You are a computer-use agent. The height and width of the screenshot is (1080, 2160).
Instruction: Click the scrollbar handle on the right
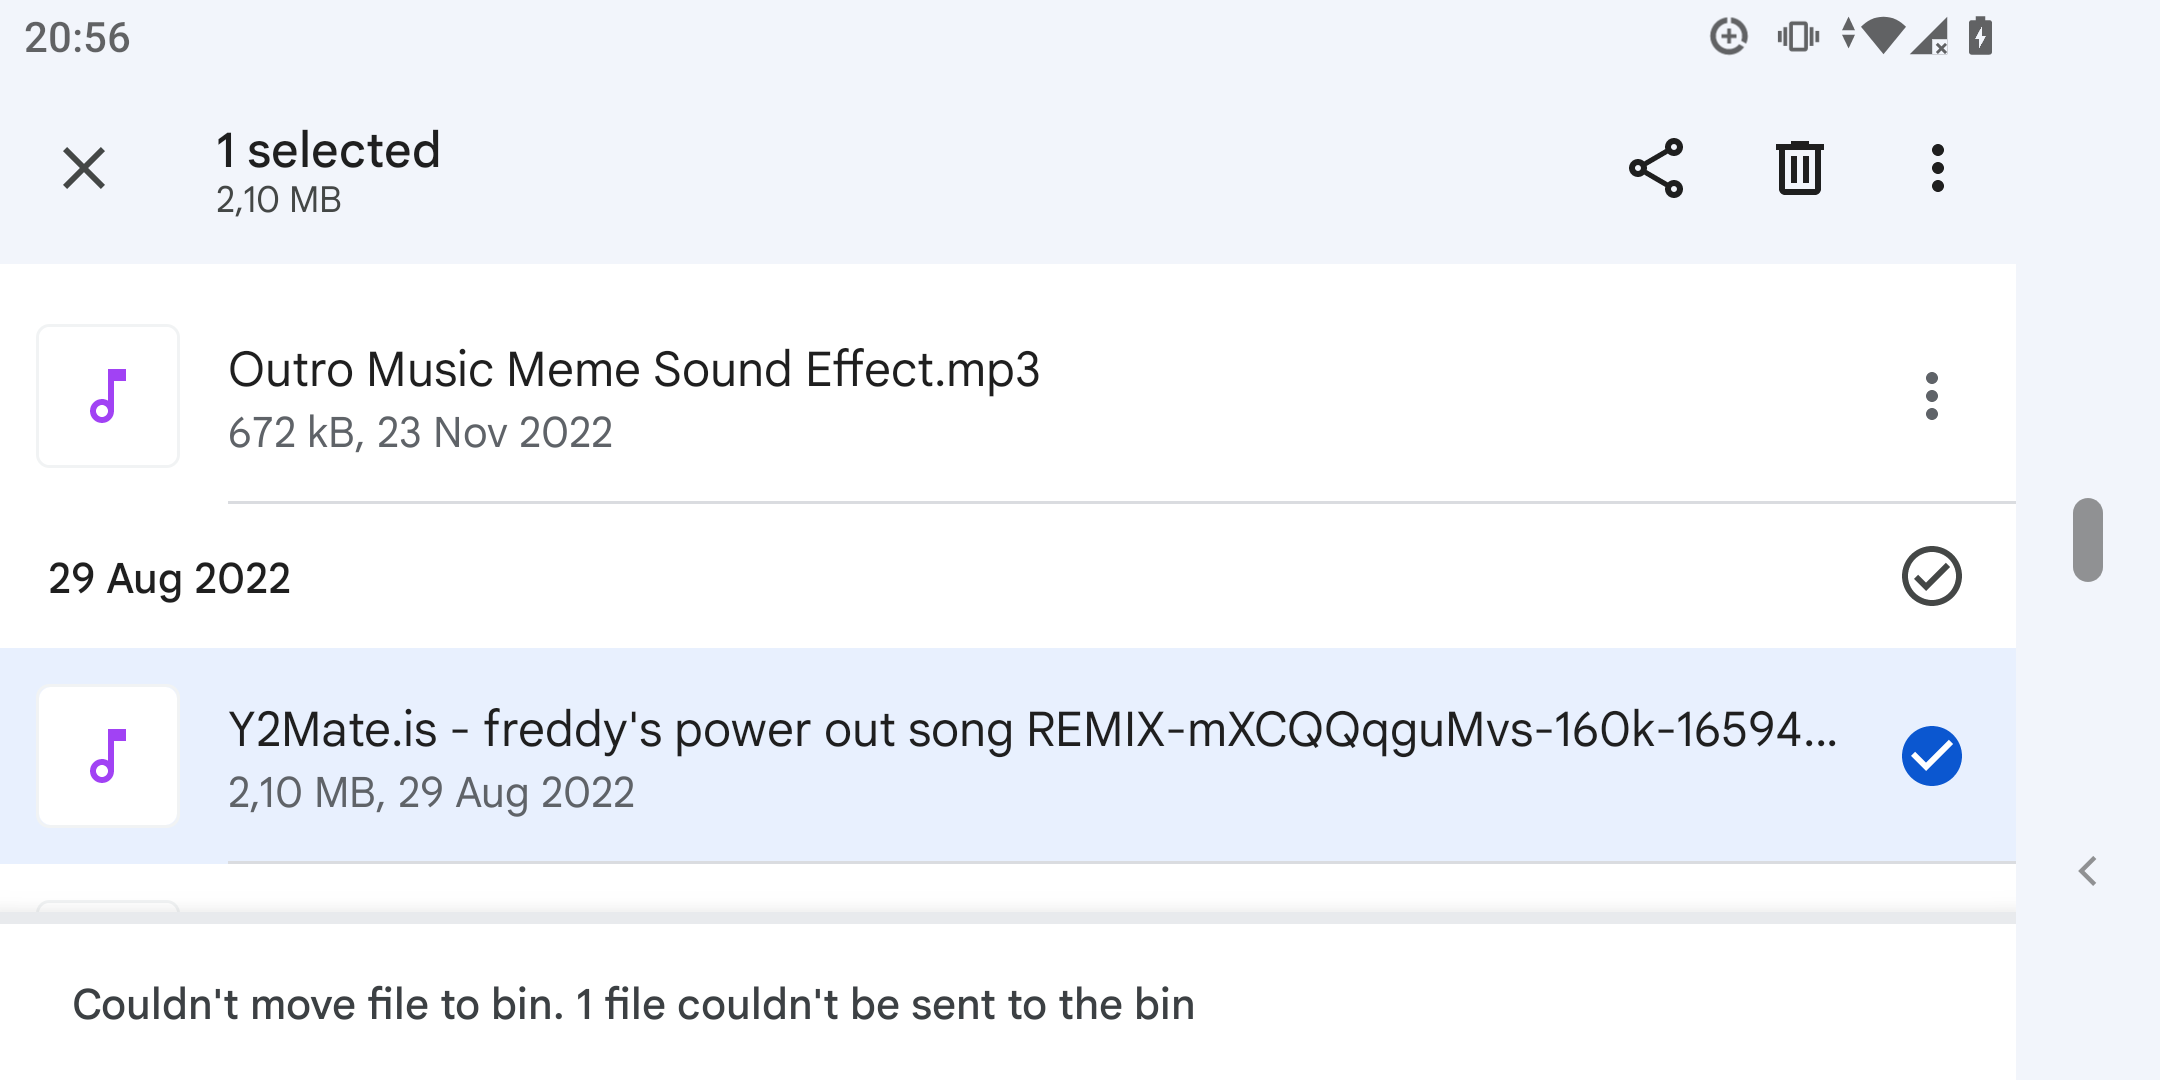pyautogui.click(x=2088, y=540)
